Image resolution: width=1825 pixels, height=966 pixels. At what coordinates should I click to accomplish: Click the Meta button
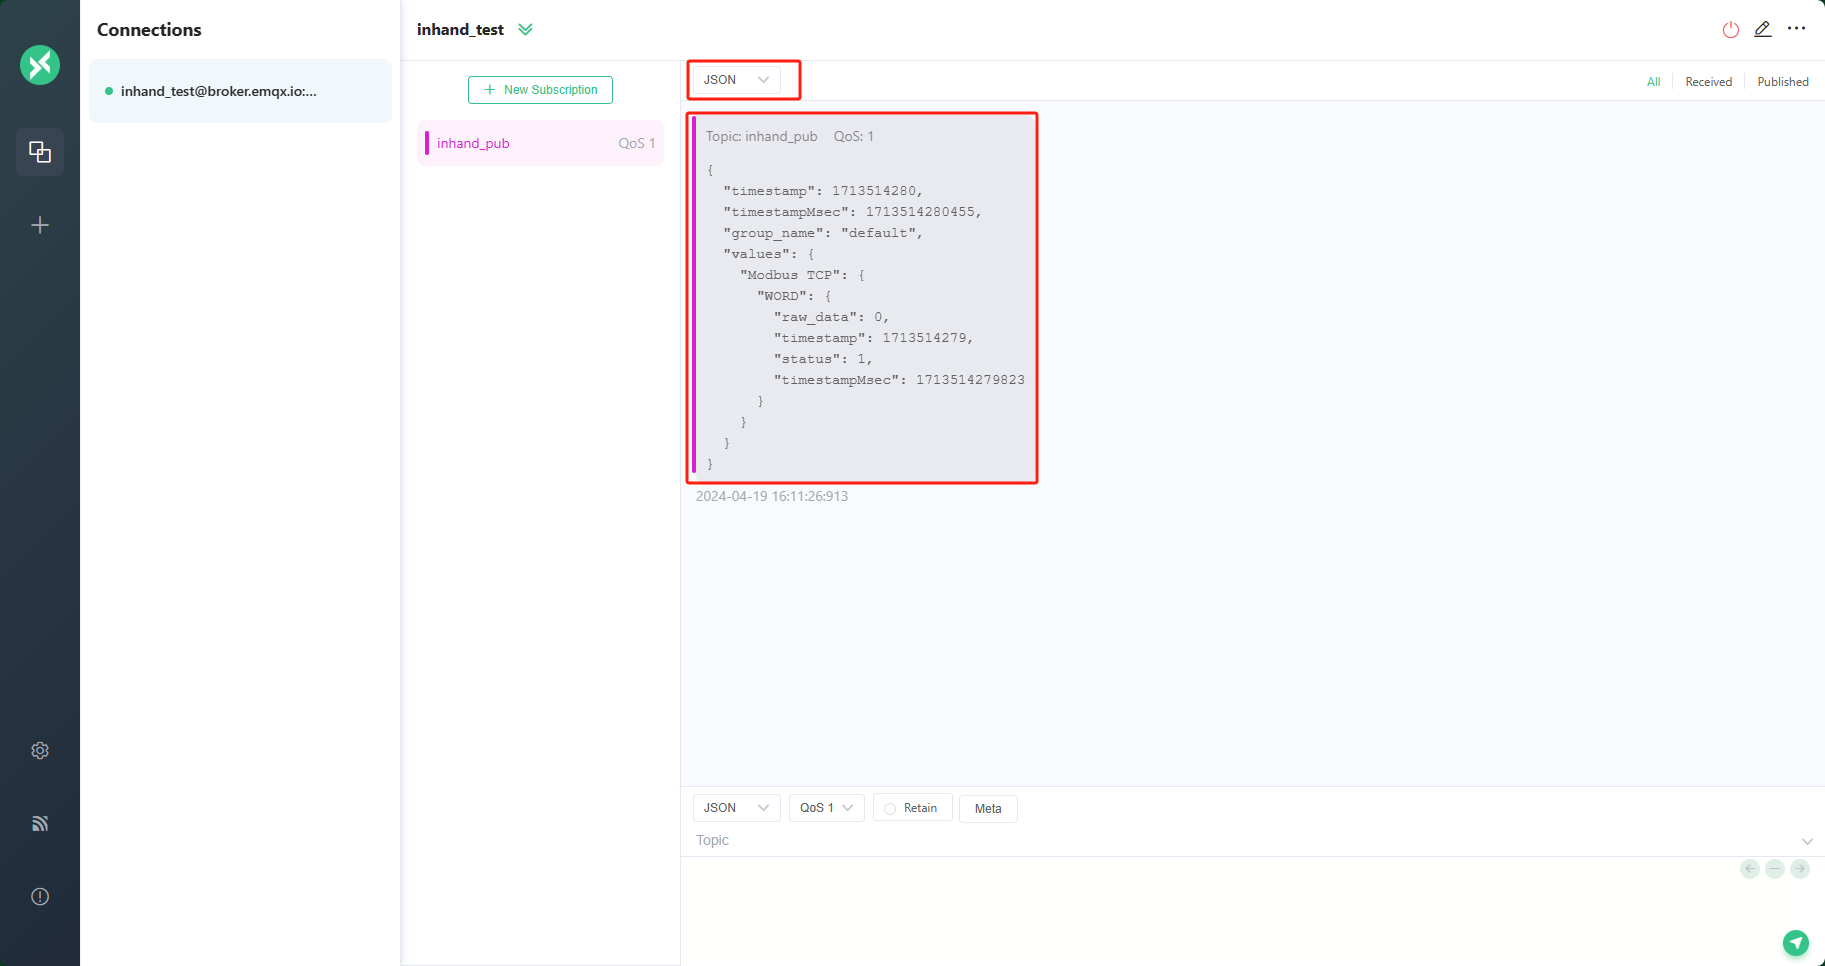988,808
